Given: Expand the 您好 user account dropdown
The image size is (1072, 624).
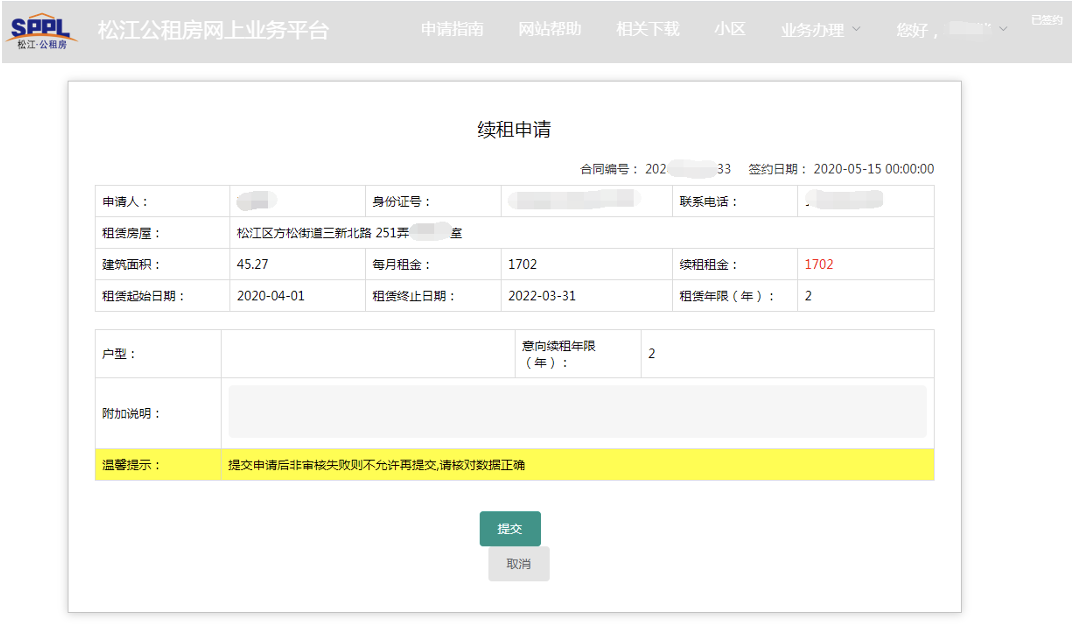Looking at the screenshot, I should (x=952, y=30).
